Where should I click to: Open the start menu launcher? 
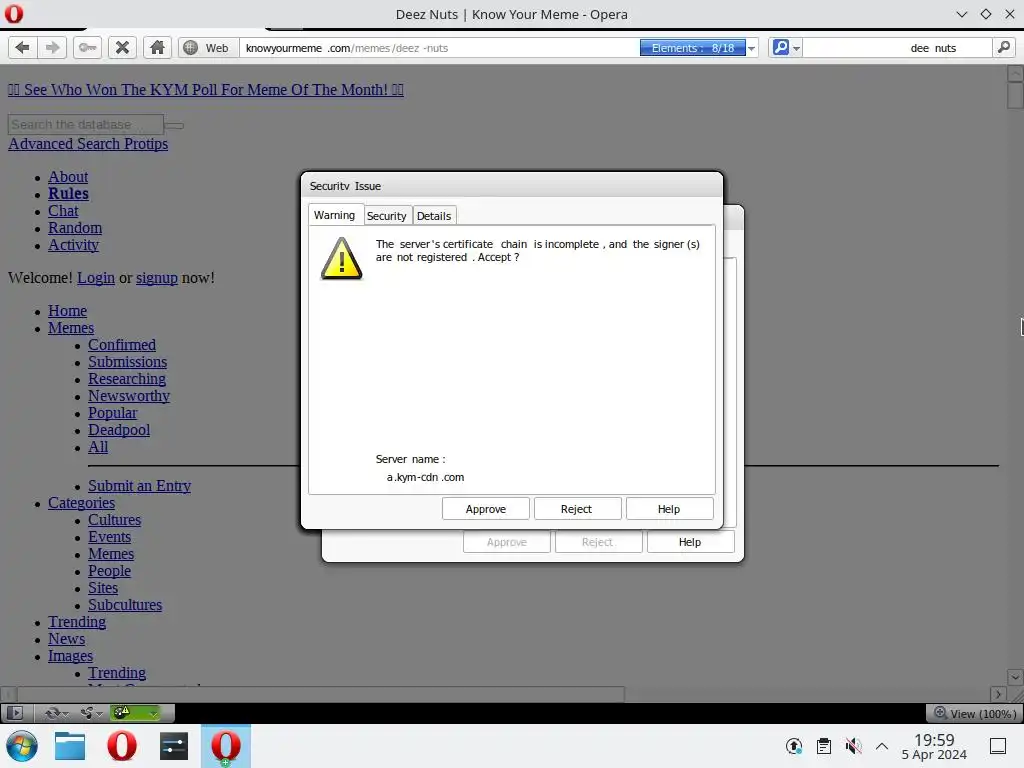[x=22, y=746]
